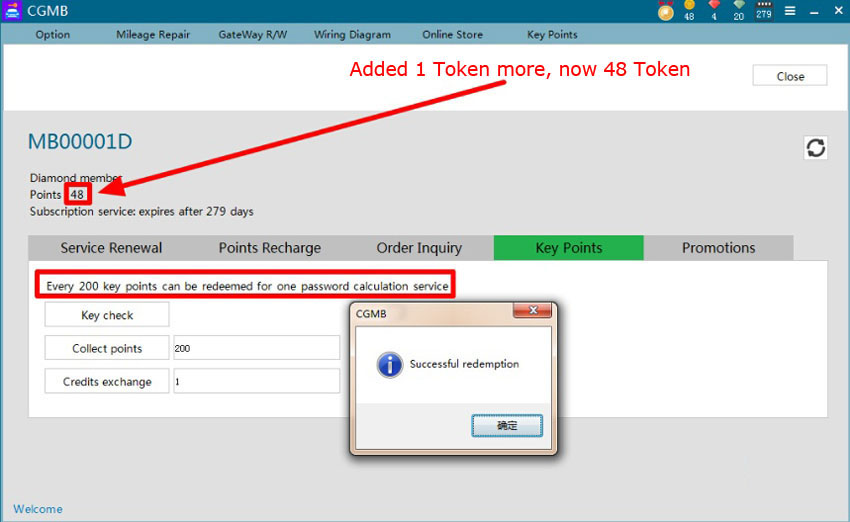Click the blue info icon in dialog

[390, 365]
